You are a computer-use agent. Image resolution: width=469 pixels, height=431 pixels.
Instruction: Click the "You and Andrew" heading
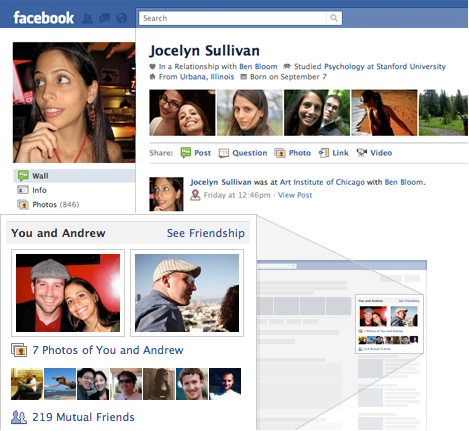(58, 233)
